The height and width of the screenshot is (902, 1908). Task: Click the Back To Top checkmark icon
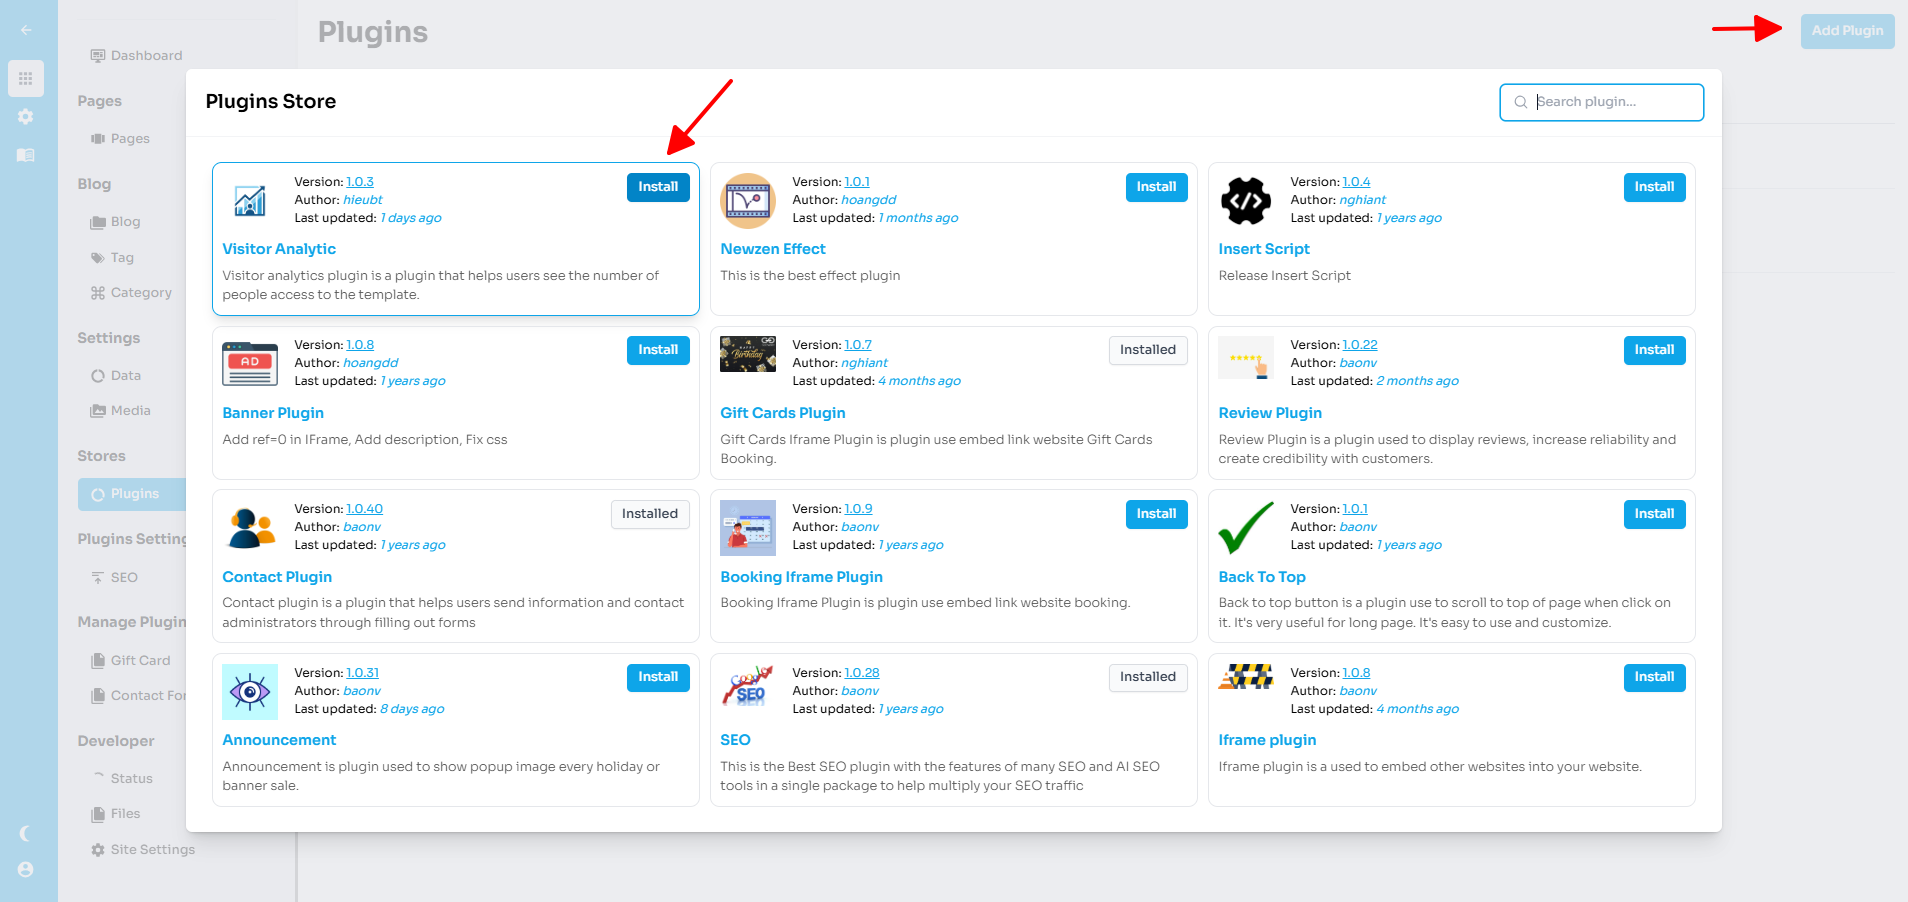[1246, 528]
